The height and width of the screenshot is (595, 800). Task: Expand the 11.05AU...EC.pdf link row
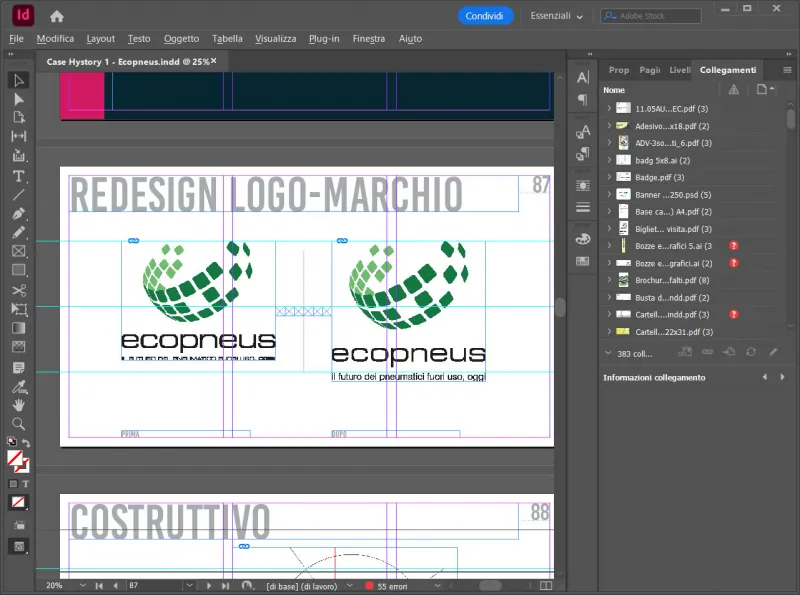tap(609, 108)
